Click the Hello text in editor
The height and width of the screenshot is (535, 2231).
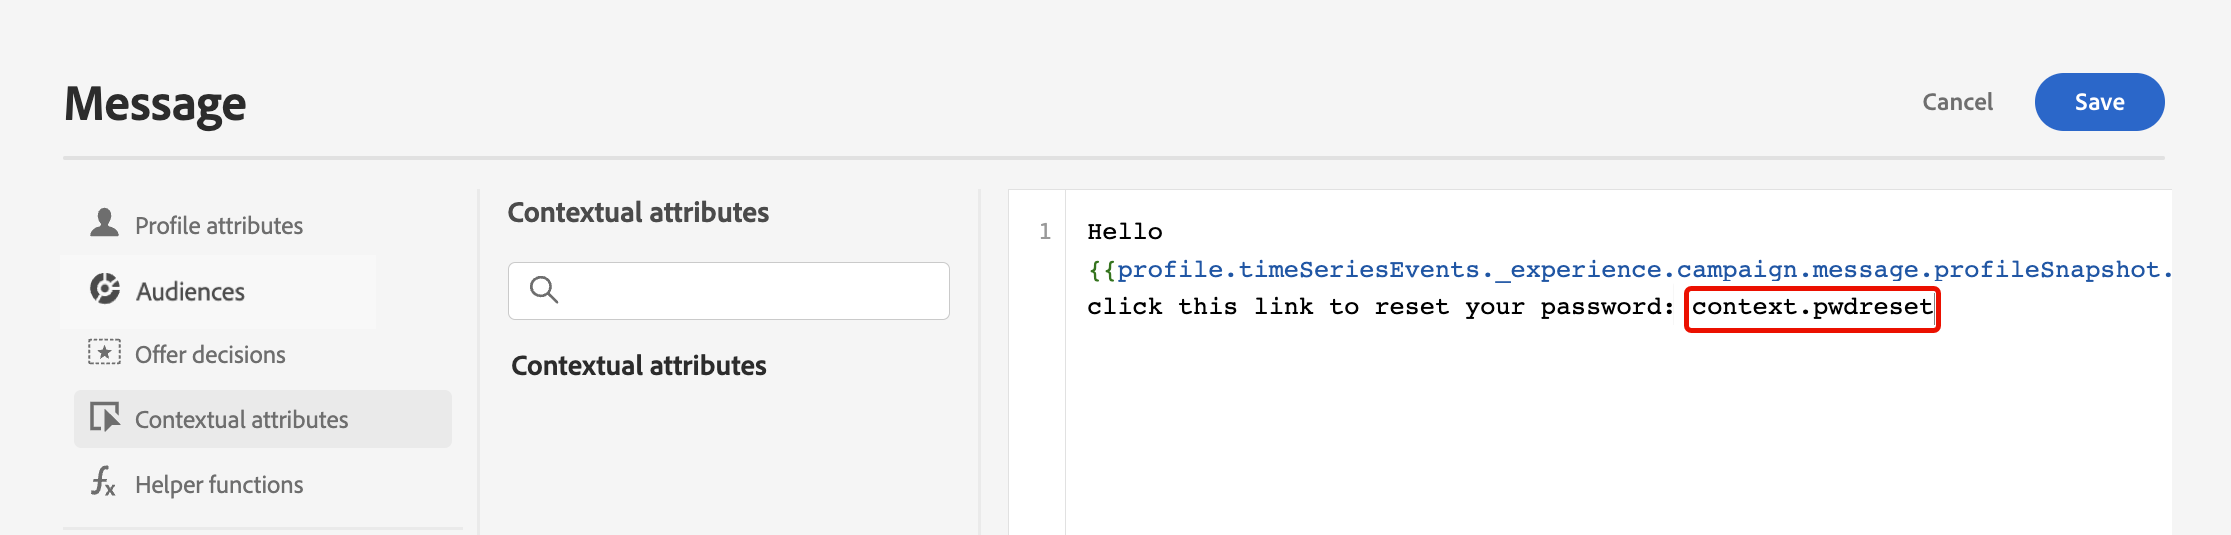(x=1125, y=232)
